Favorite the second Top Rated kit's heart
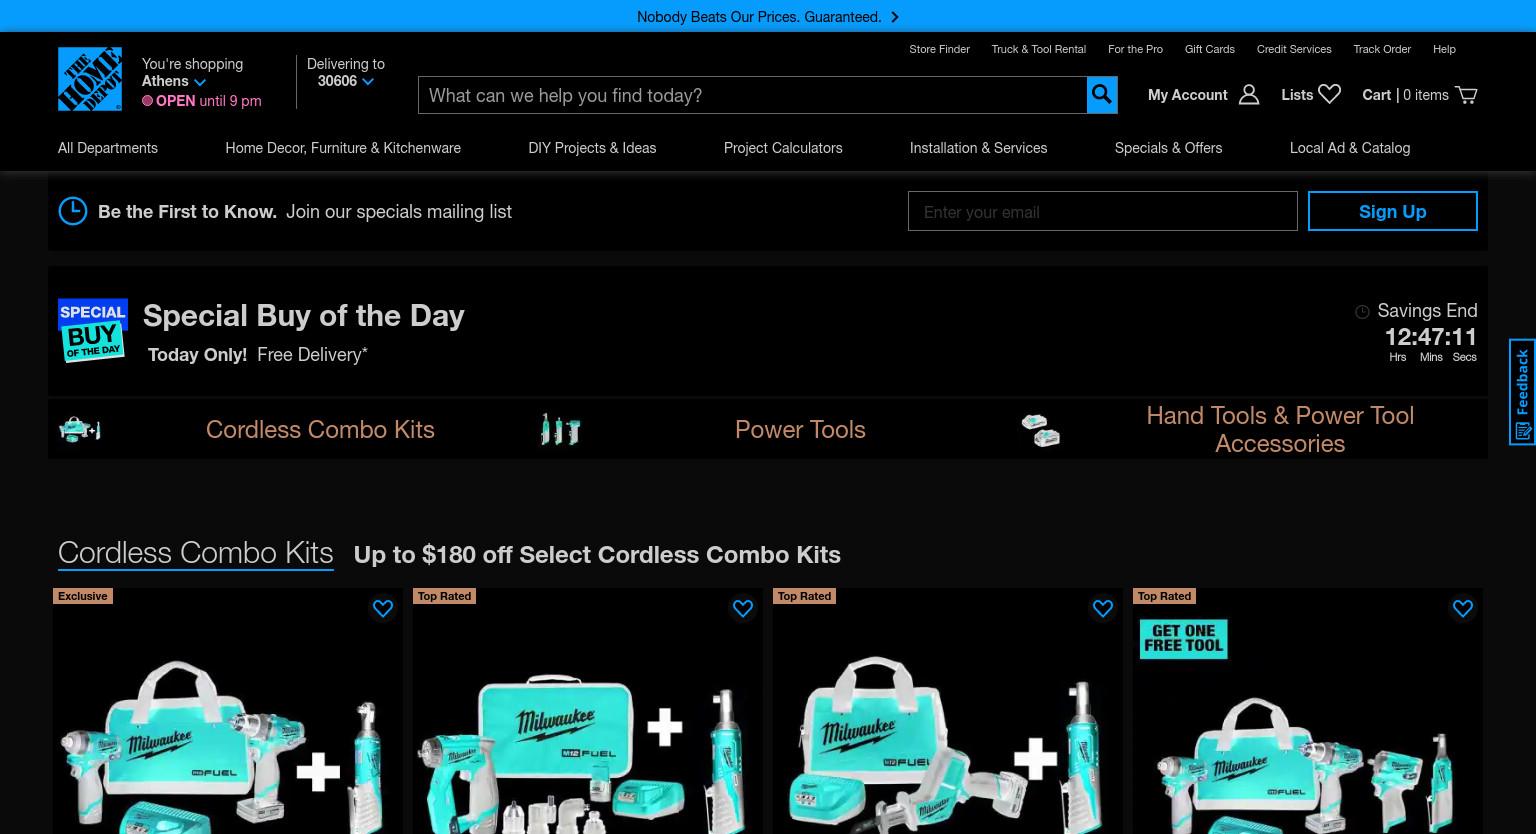The height and width of the screenshot is (834, 1536). [x=743, y=608]
